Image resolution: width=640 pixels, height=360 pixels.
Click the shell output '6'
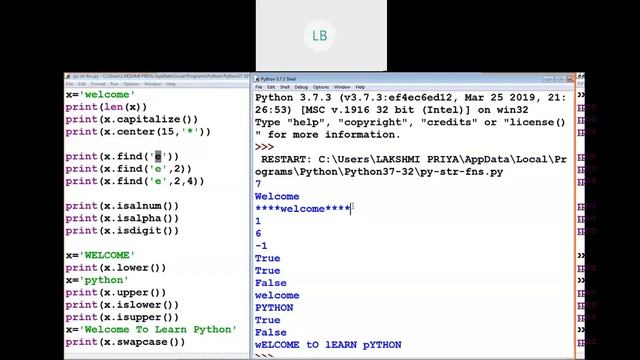[258, 233]
